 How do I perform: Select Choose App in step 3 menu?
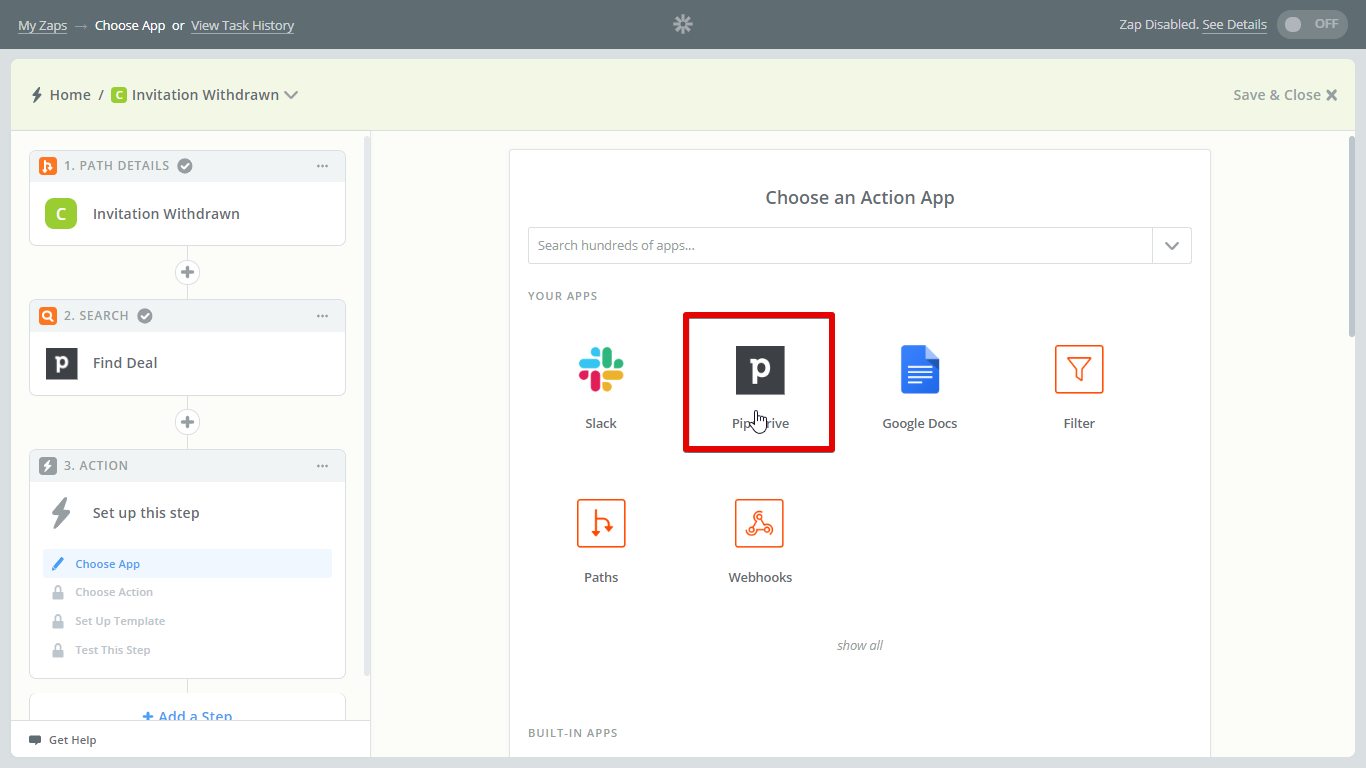click(187, 564)
